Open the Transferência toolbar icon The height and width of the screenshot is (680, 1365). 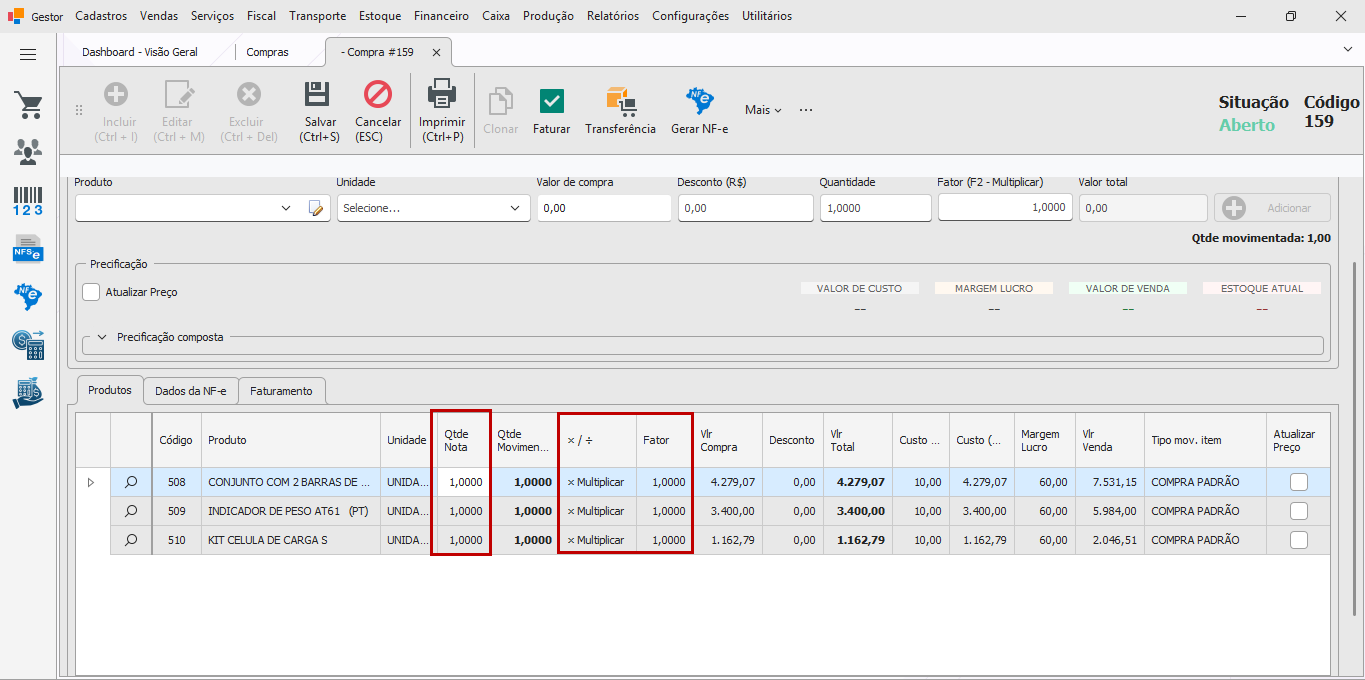[x=620, y=101]
